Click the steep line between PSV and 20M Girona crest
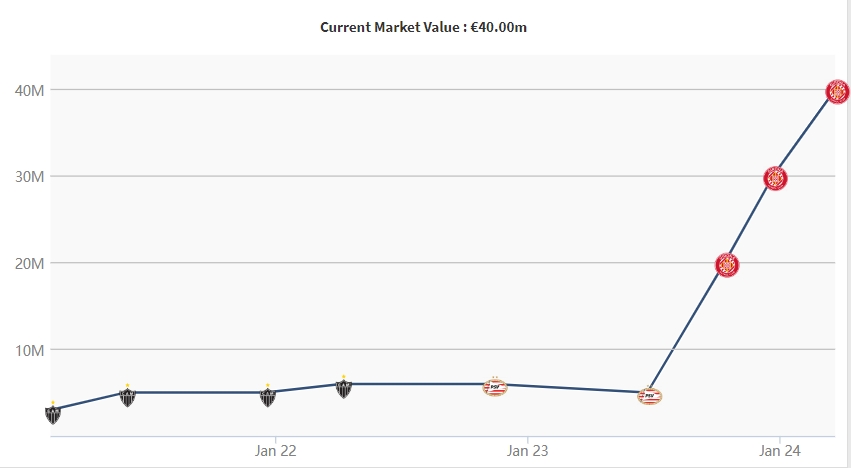This screenshot has height=468, width=851. (688, 330)
